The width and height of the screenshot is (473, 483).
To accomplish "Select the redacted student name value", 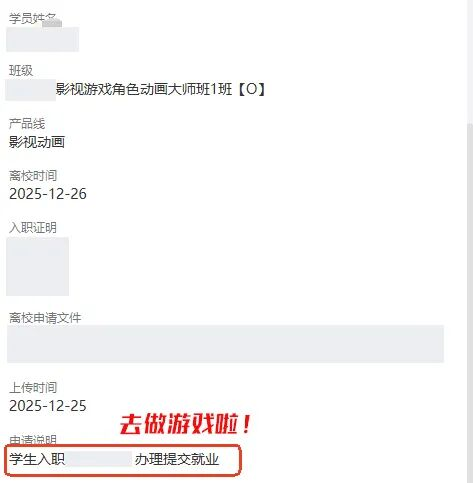I will click(x=43, y=39).
